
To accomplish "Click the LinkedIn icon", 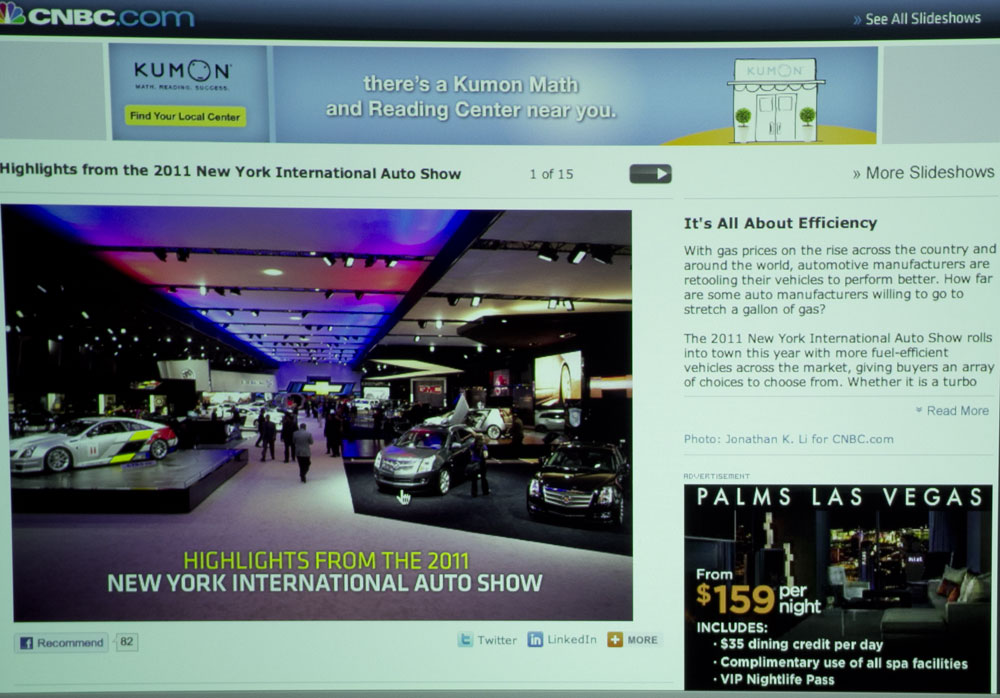I will tap(535, 639).
